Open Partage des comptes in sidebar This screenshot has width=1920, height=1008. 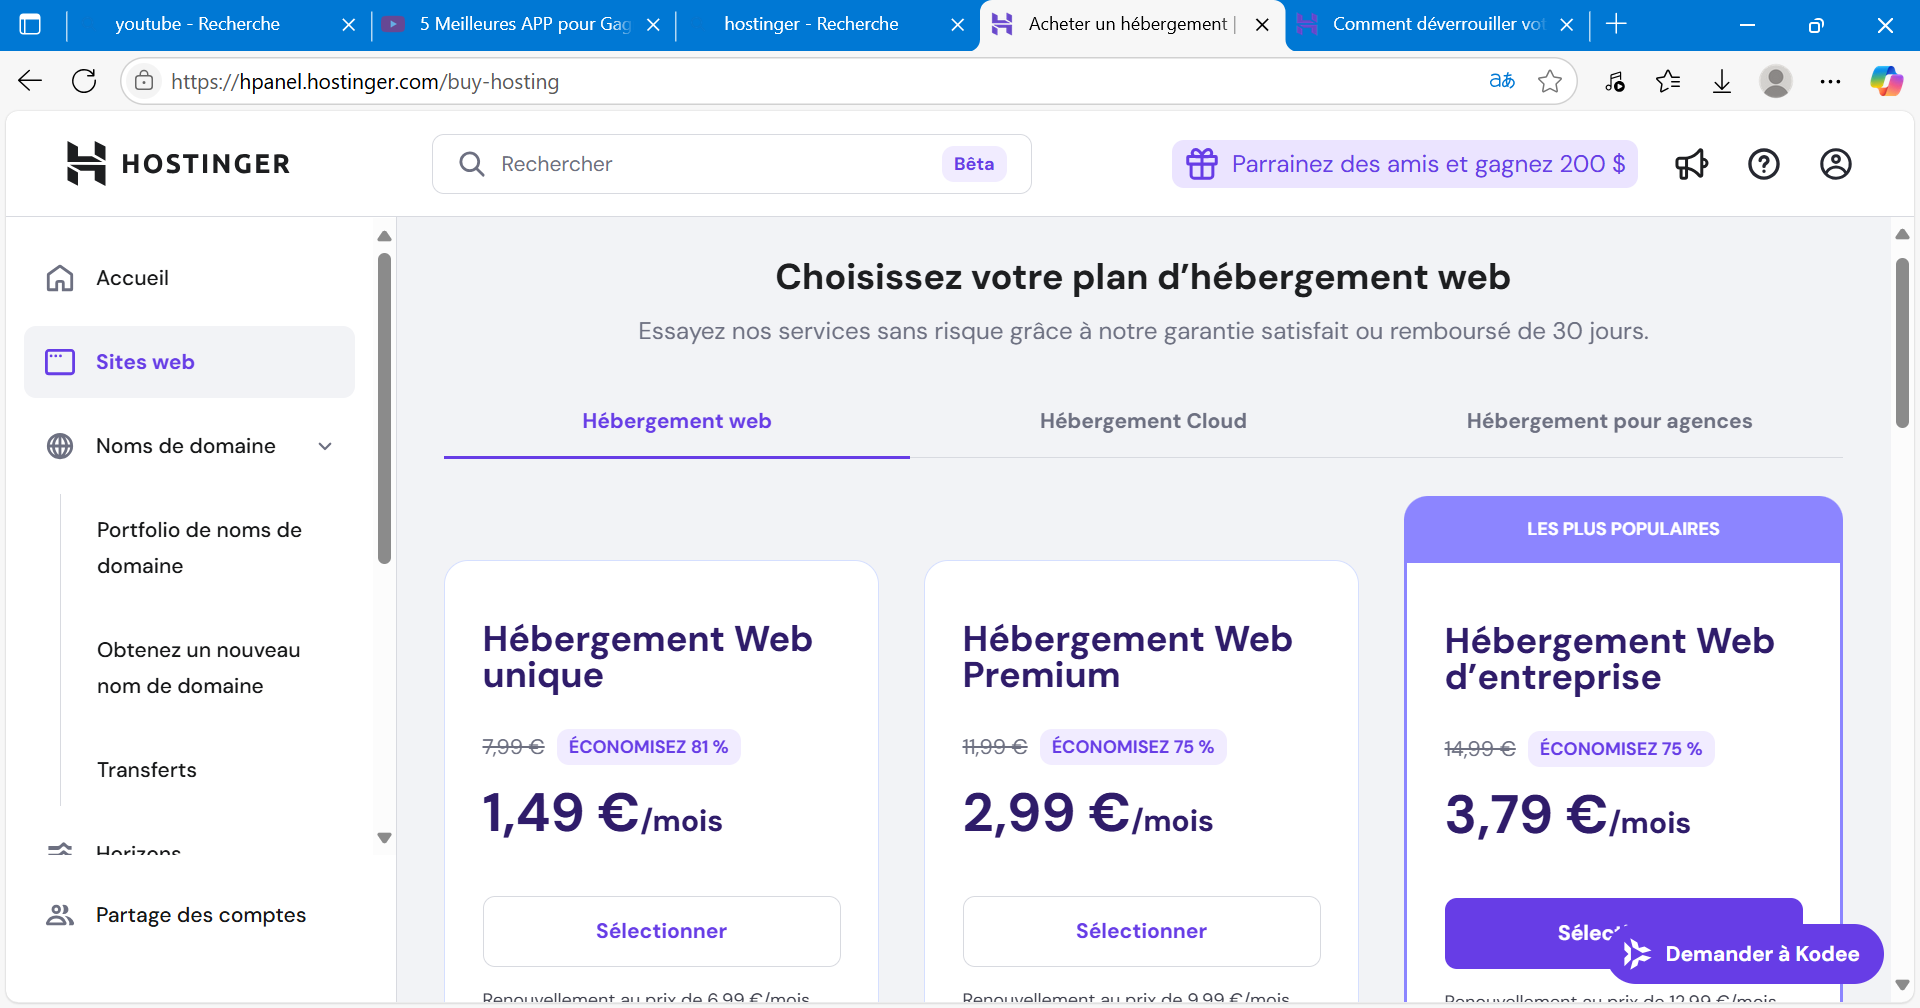[x=200, y=915]
